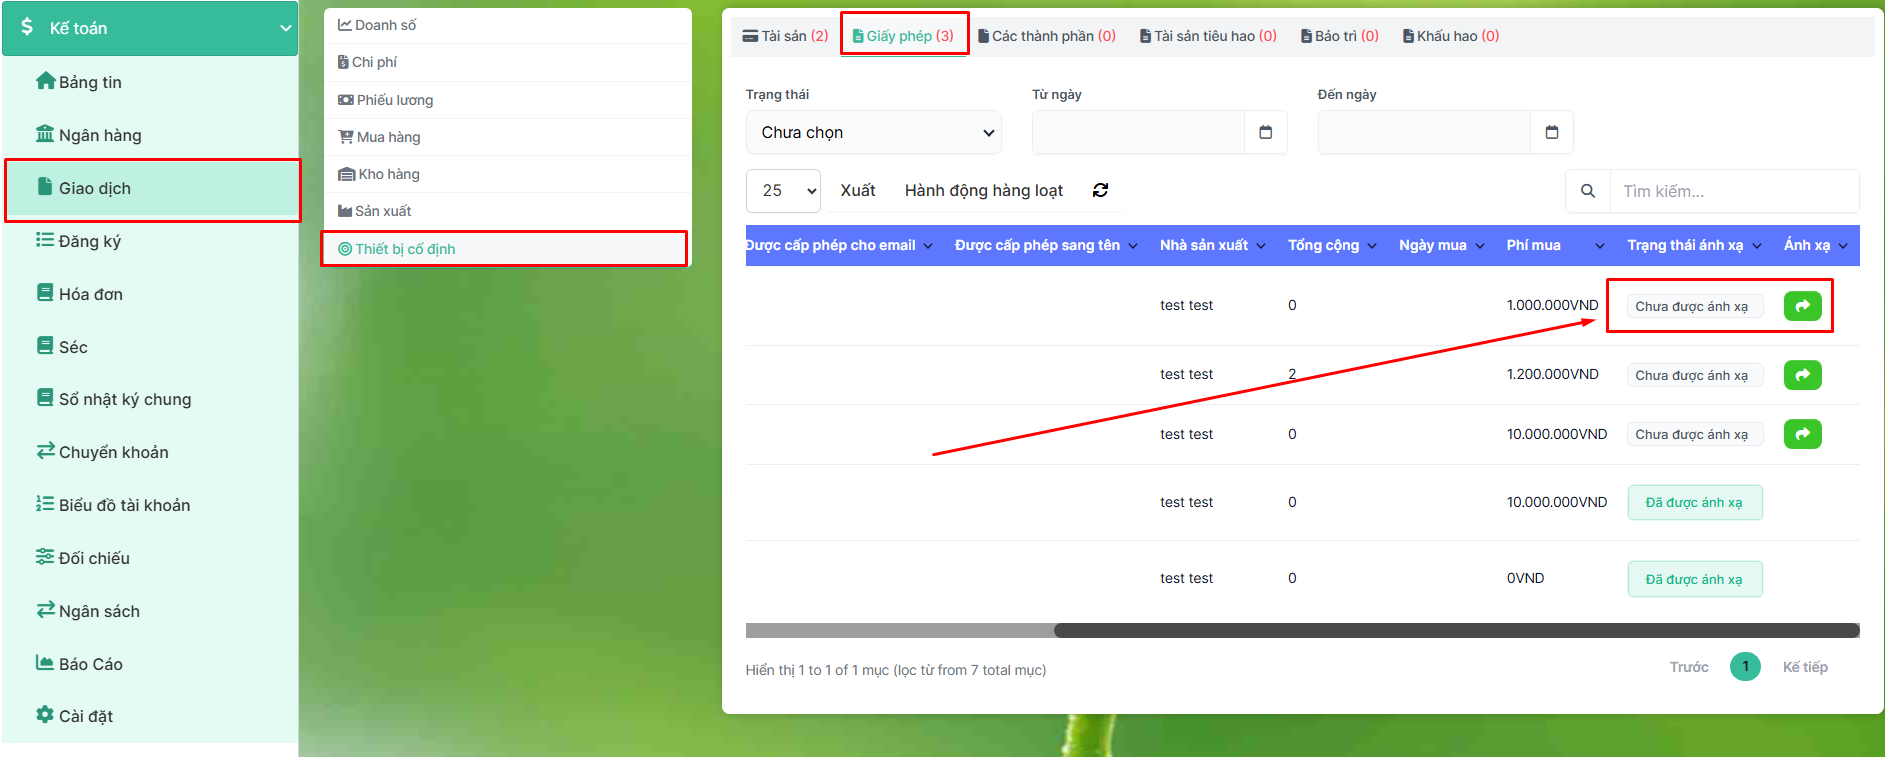Click green mapping arrow in first row
This screenshot has height=757, width=1885.
(1802, 306)
